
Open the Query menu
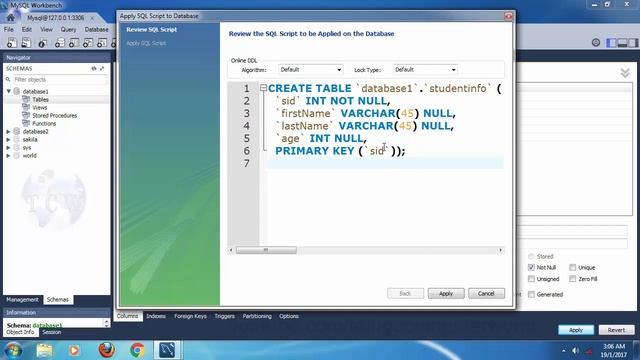click(x=68, y=29)
